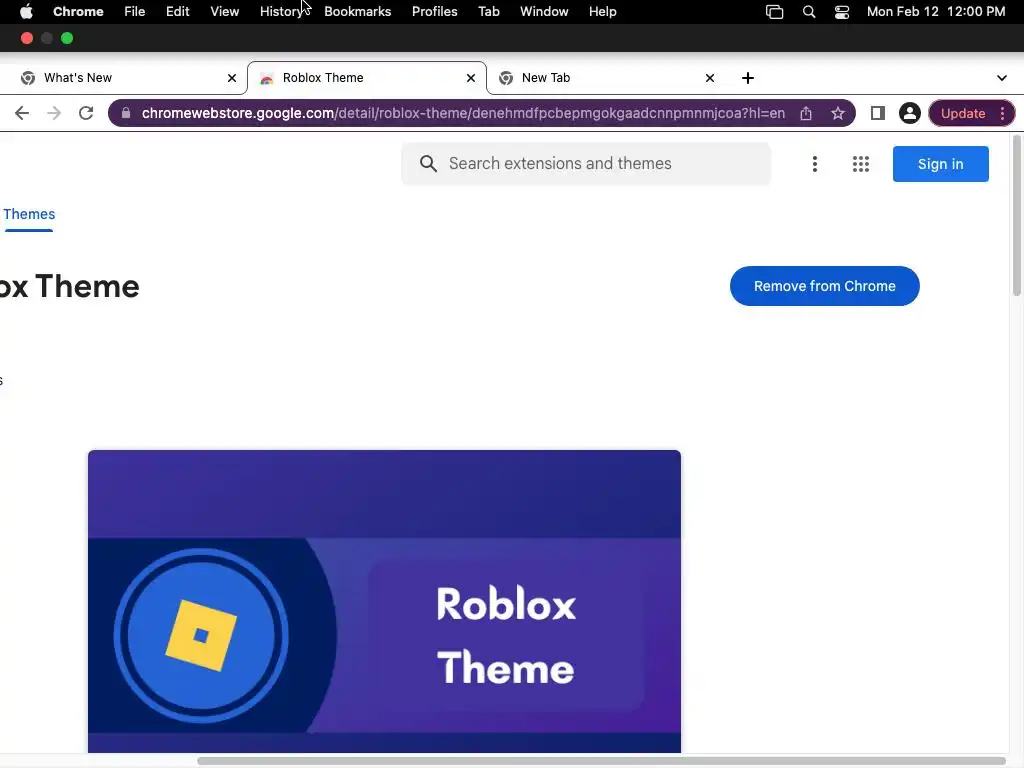Open a new tab with plus button
The image size is (1024, 768).
click(x=748, y=78)
